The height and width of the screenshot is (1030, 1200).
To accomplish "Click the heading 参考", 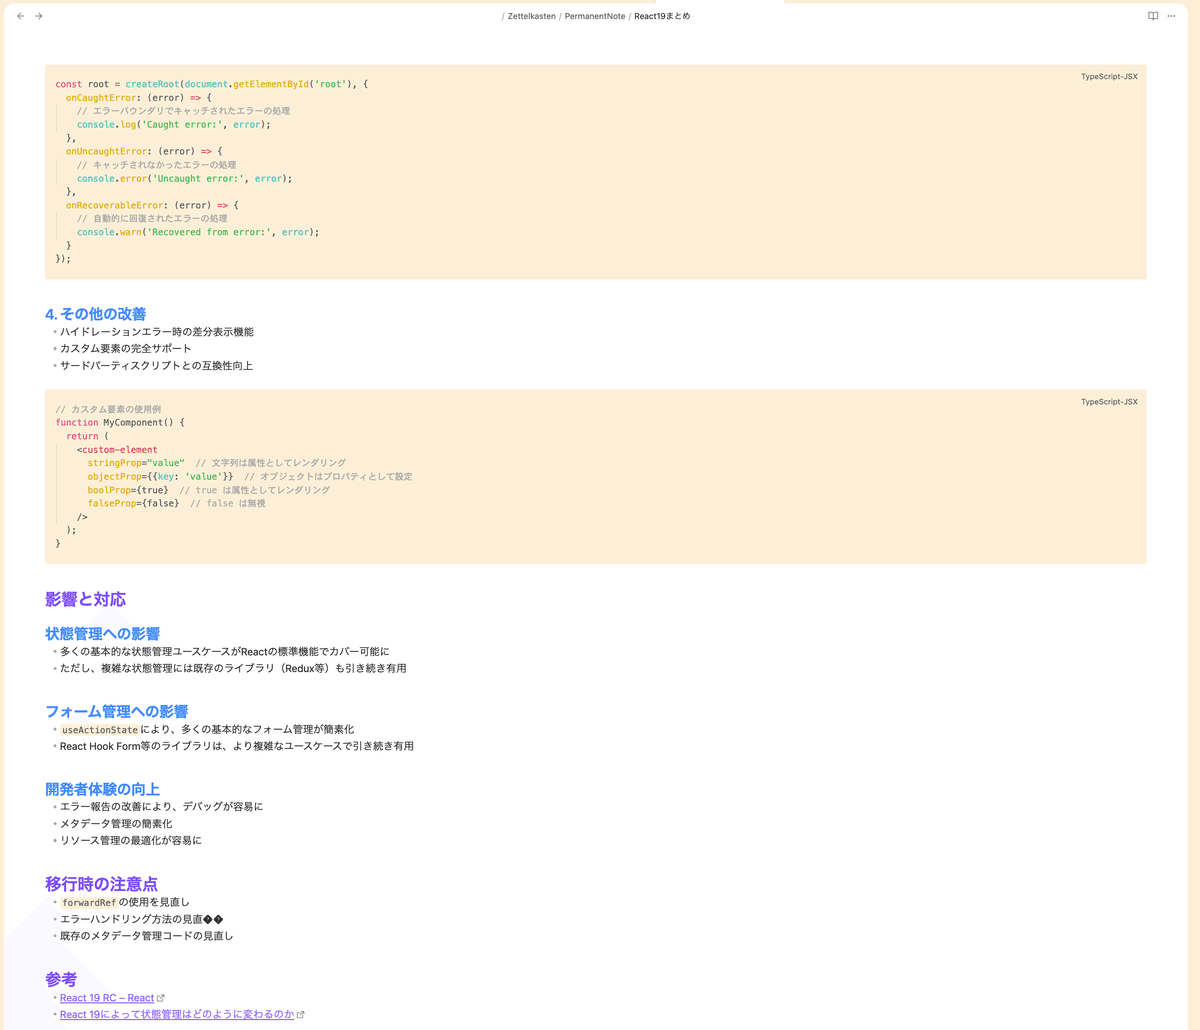I will (x=61, y=980).
